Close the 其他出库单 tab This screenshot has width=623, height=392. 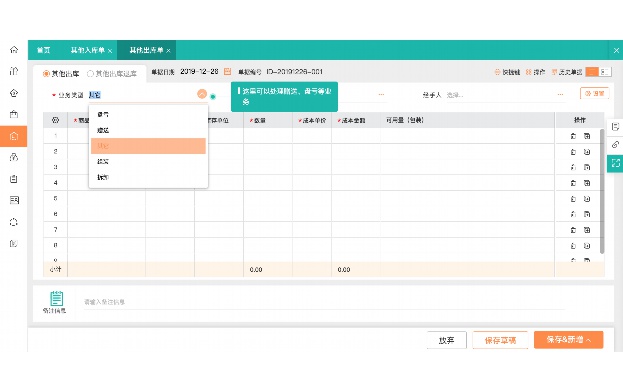coord(168,51)
